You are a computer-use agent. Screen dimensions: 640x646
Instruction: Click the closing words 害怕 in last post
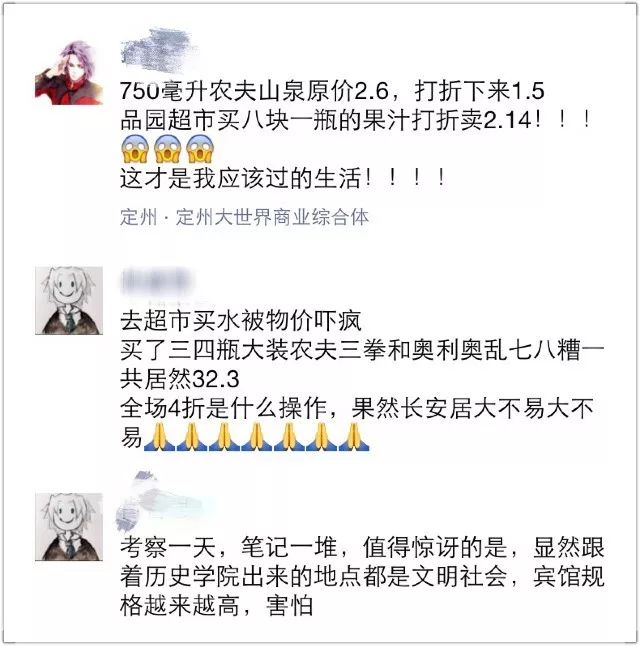(x=290, y=605)
